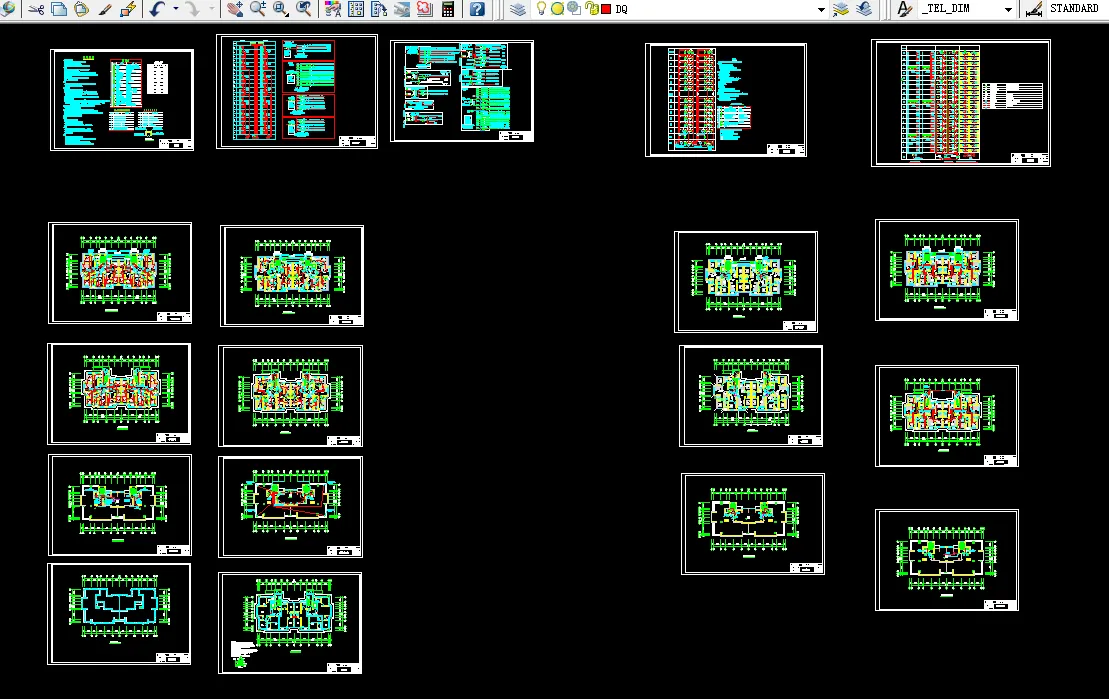Expand the _TEL_DIM text style dropdown
1109x699 pixels.
click(1008, 9)
